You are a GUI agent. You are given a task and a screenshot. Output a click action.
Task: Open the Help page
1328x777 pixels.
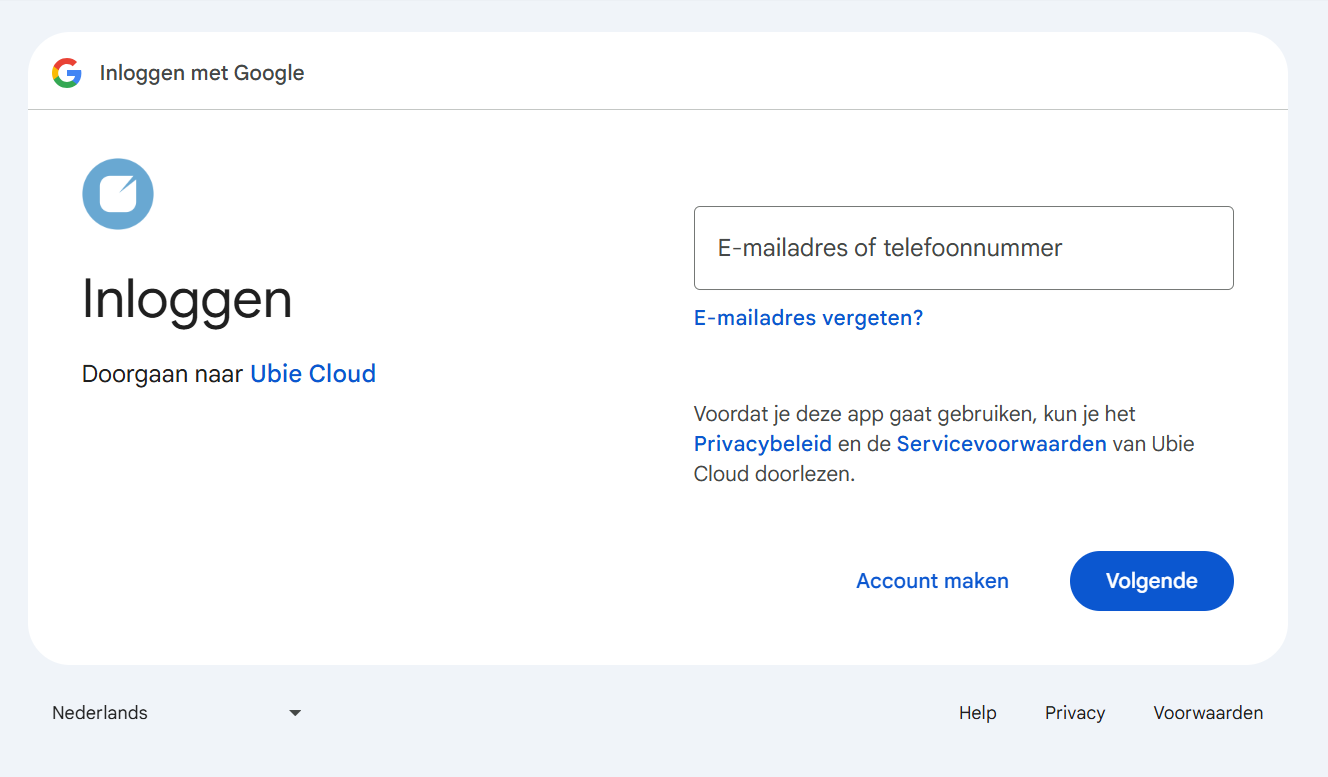(x=977, y=712)
